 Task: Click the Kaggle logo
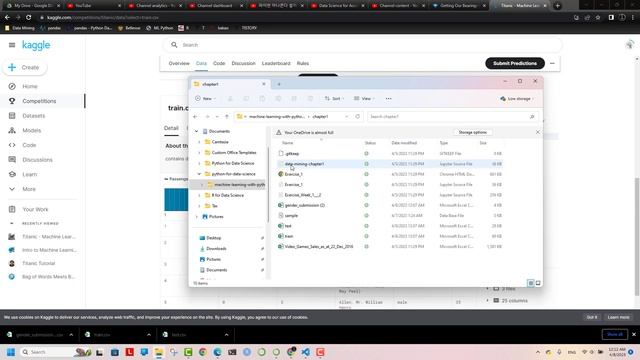pos(36,45)
